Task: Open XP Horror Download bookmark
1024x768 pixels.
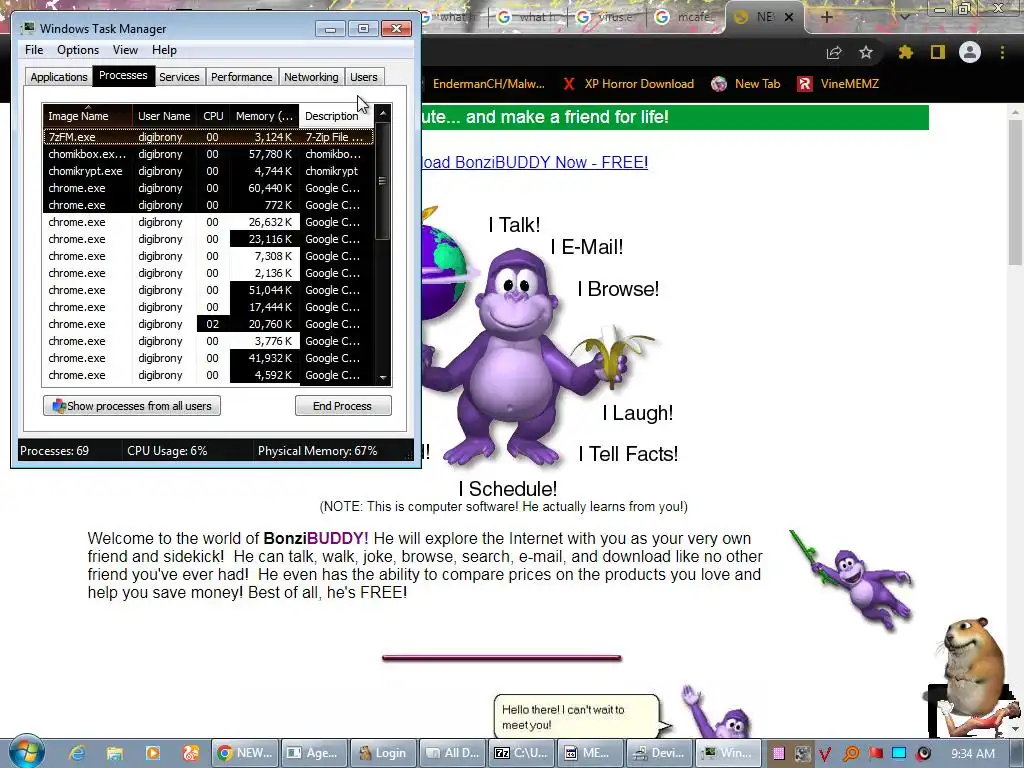Action: (x=629, y=84)
